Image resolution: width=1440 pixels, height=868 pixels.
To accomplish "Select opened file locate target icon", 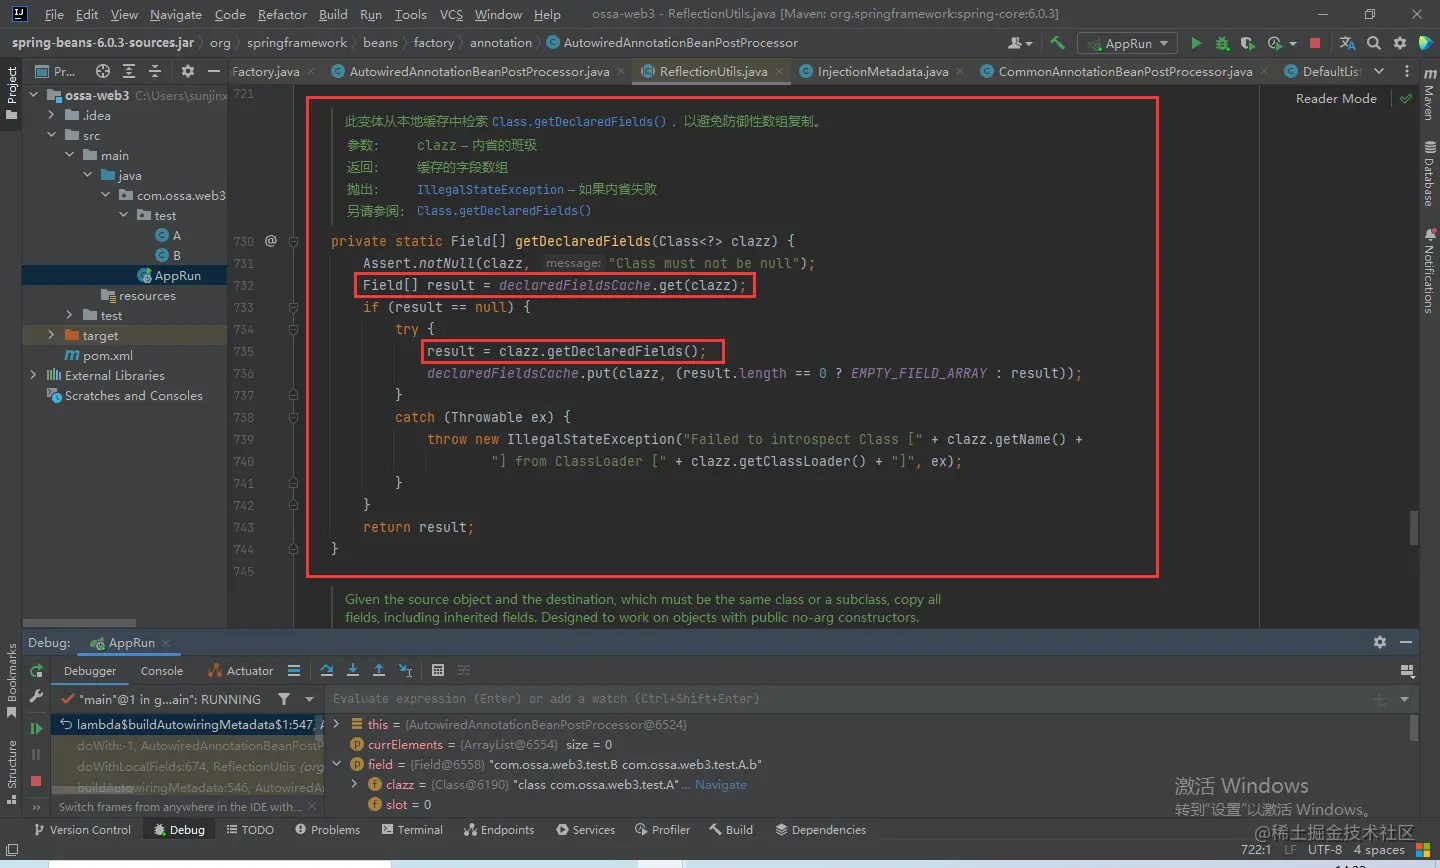I will pyautogui.click(x=103, y=71).
